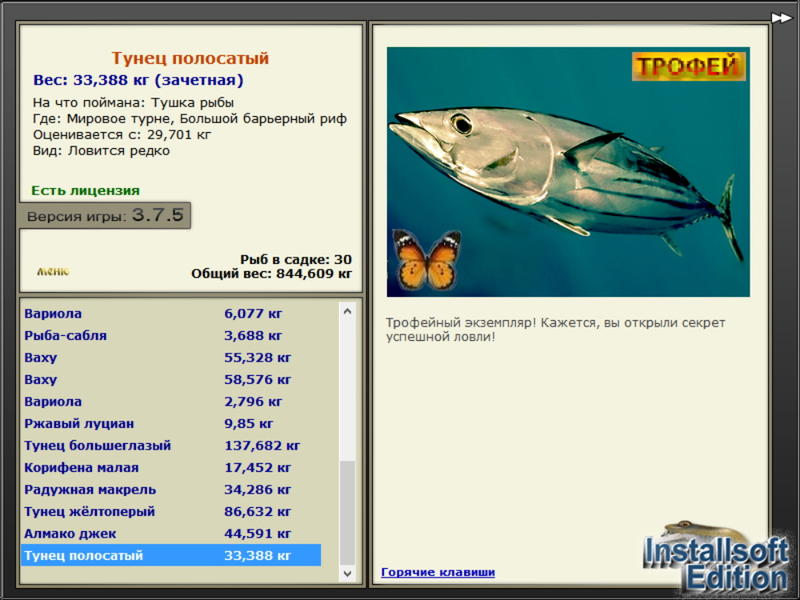Click the fish list scrollbar thumb

347,513
